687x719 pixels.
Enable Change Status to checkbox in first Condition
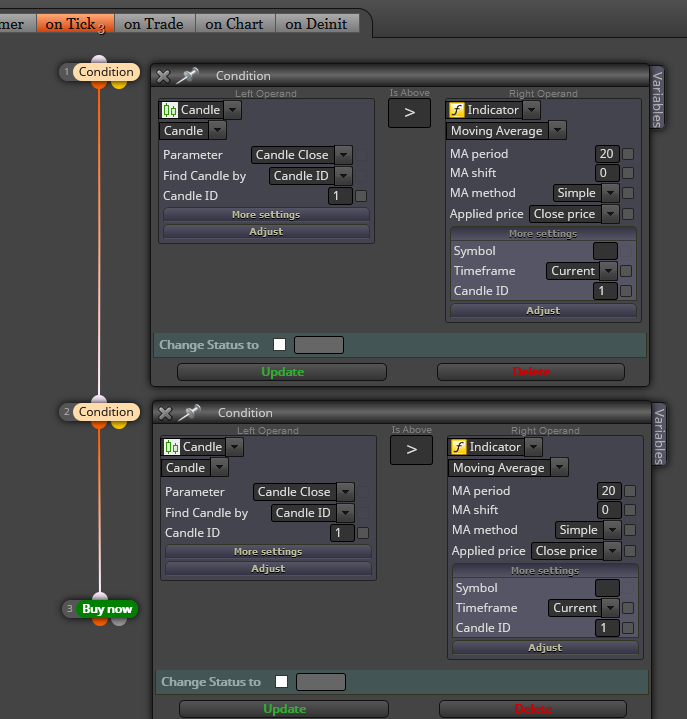(279, 345)
